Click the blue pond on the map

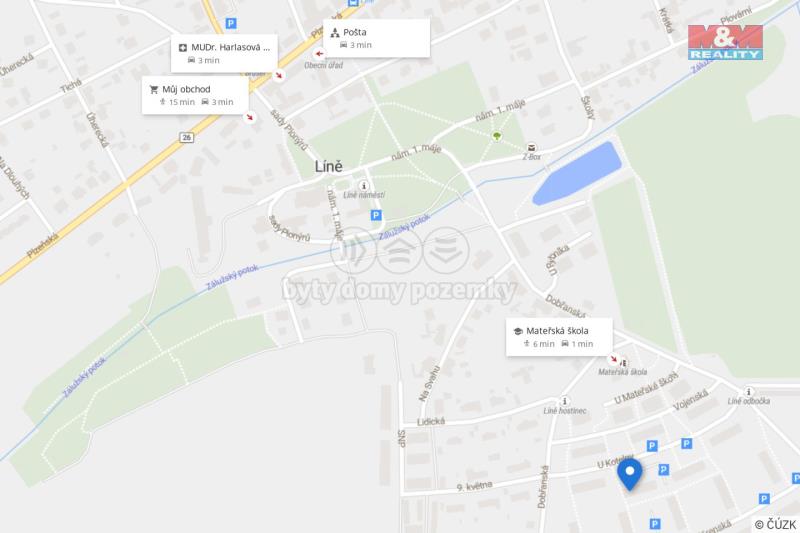(x=577, y=173)
